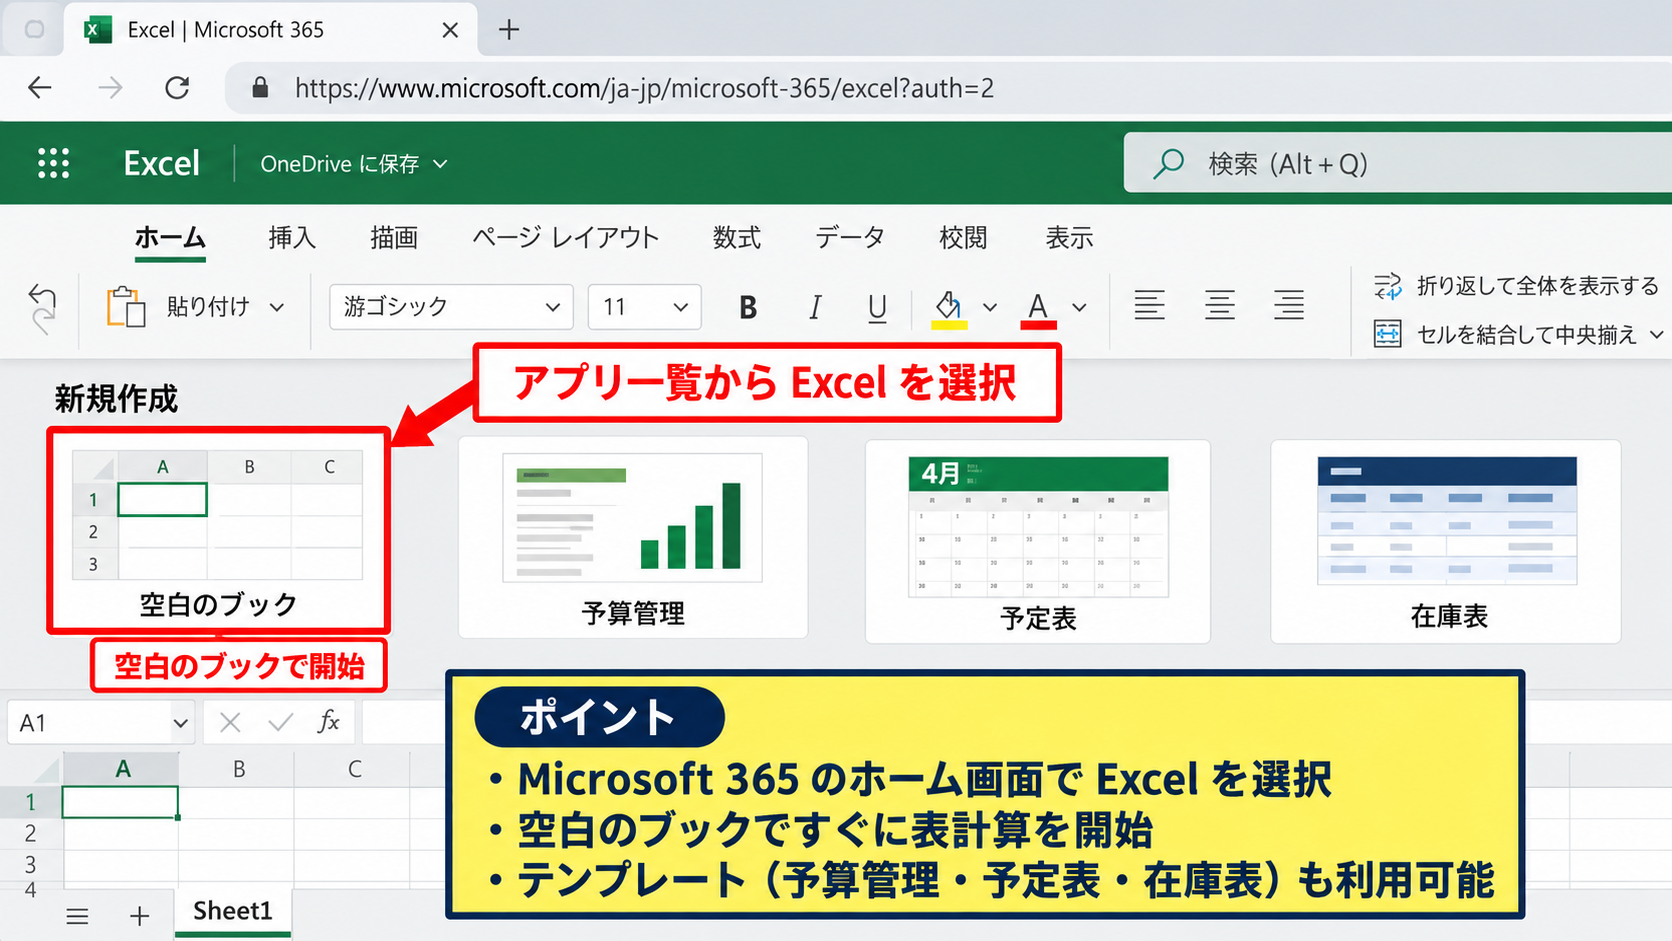Viewport: 1672px width, 941px height.
Task: Click the formula bar confirm checkmark
Action: [281, 722]
